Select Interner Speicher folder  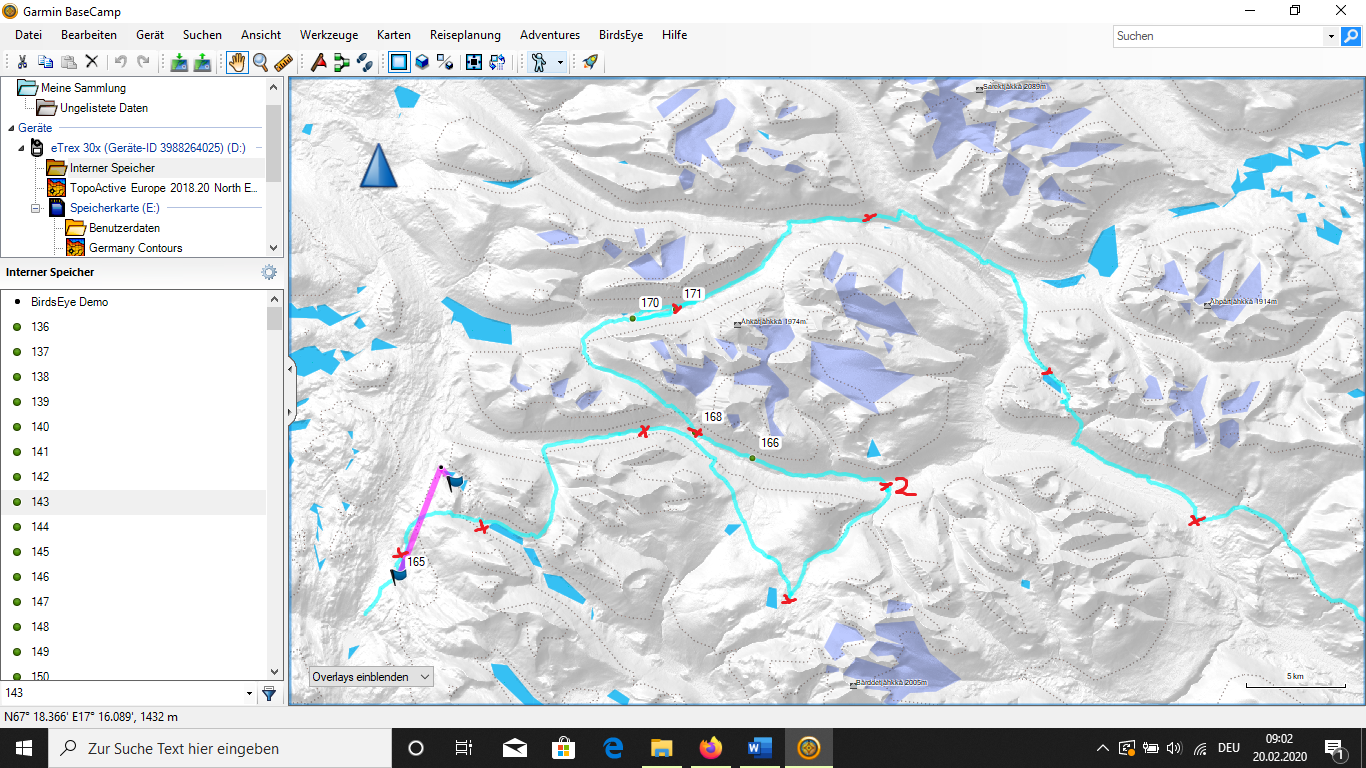coord(112,168)
